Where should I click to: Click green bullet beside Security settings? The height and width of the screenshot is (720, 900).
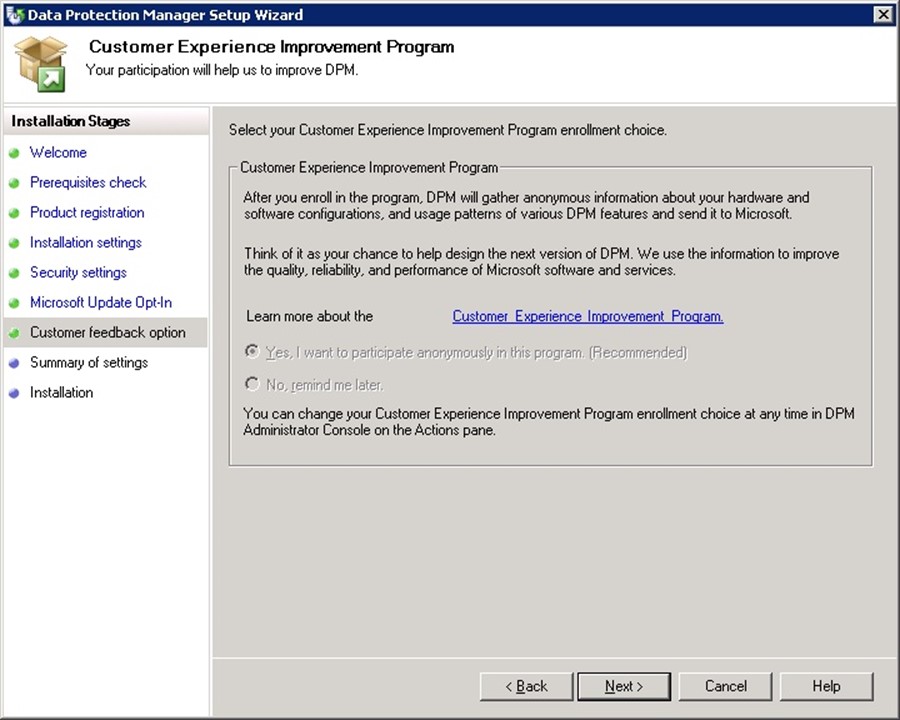(x=14, y=273)
